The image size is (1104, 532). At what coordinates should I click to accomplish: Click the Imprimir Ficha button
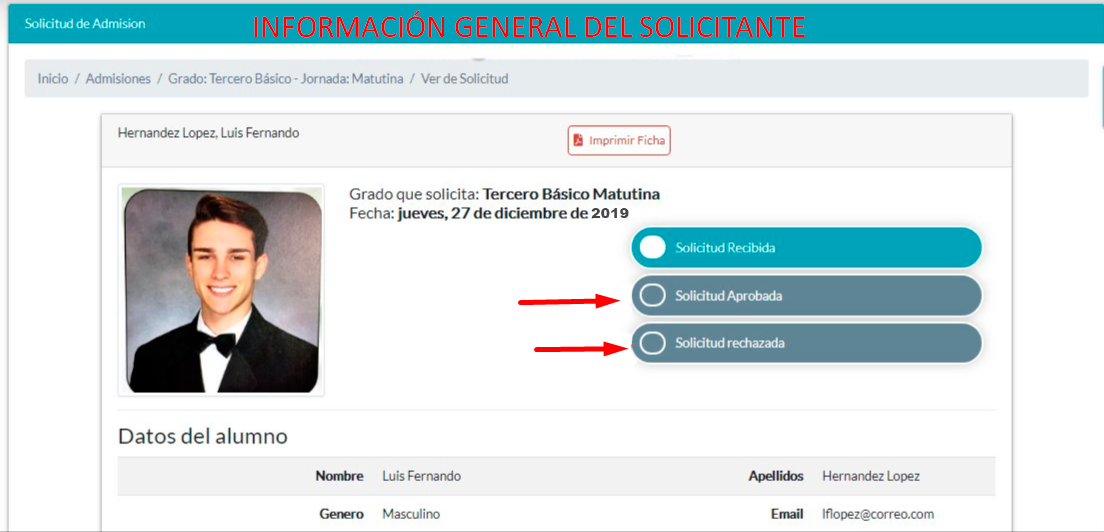click(x=619, y=140)
